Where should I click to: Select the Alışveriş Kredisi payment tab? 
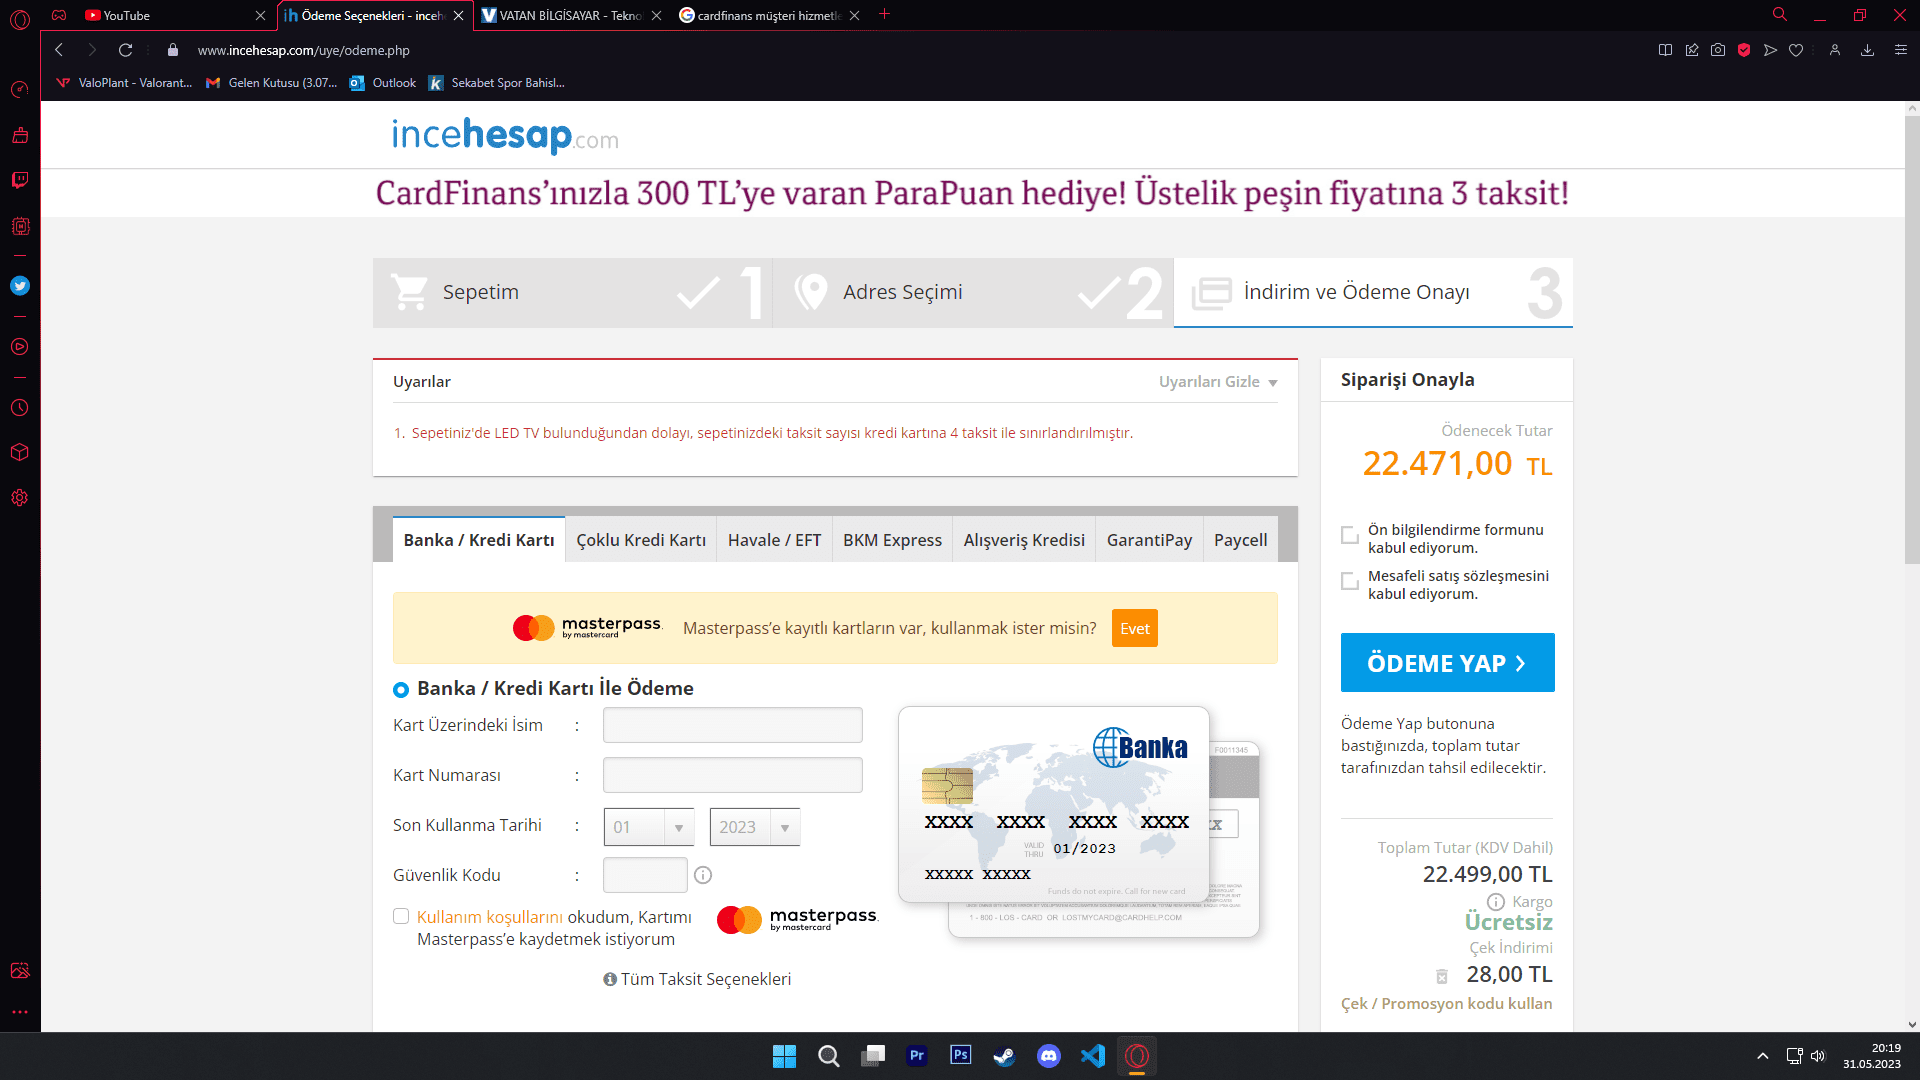tap(1023, 540)
